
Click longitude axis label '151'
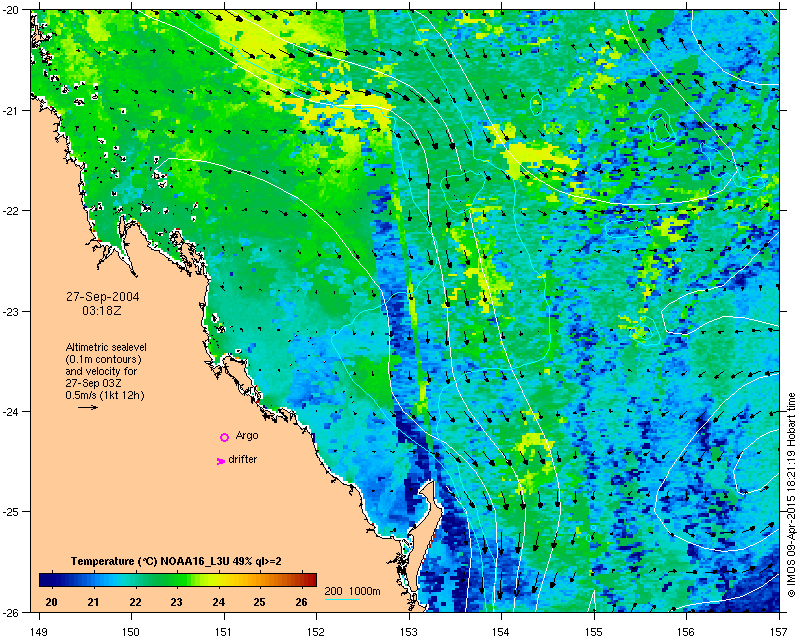tap(224, 631)
